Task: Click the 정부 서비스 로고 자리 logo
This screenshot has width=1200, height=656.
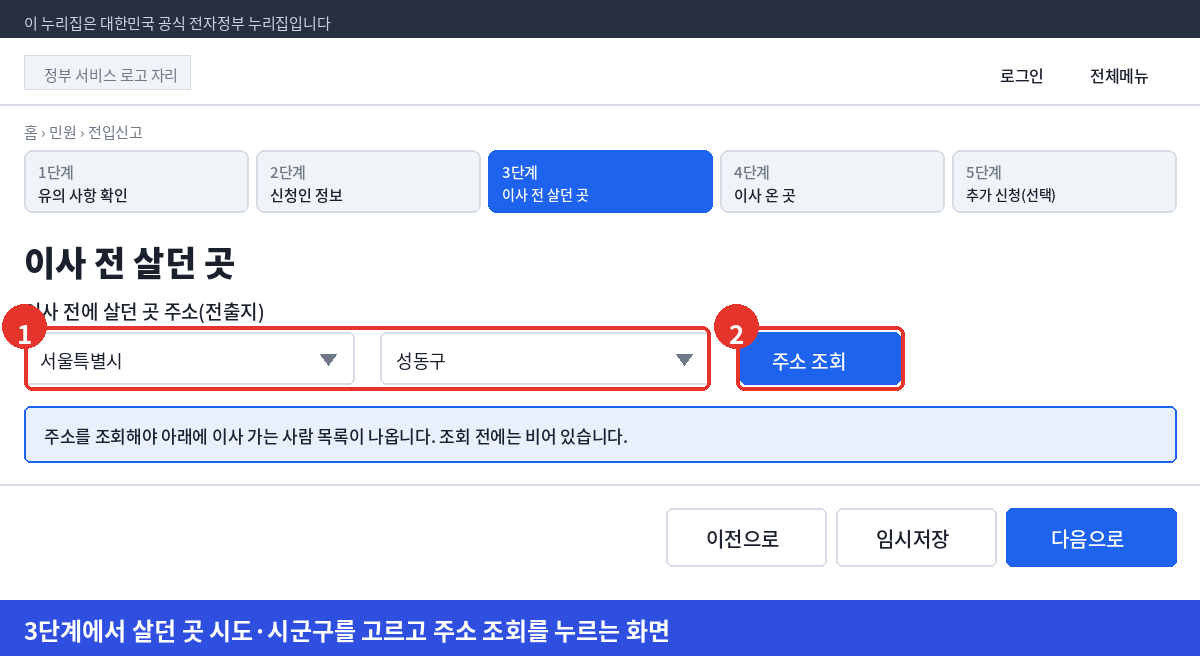Action: tap(107, 73)
